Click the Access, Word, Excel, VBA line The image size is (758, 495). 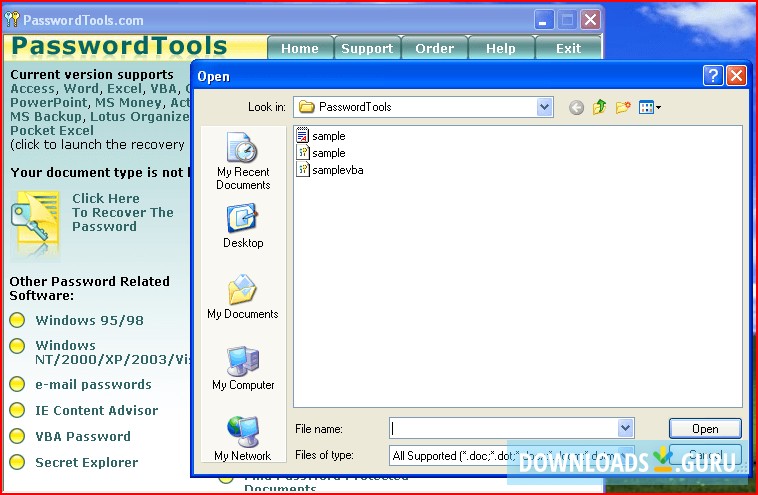tap(100, 89)
